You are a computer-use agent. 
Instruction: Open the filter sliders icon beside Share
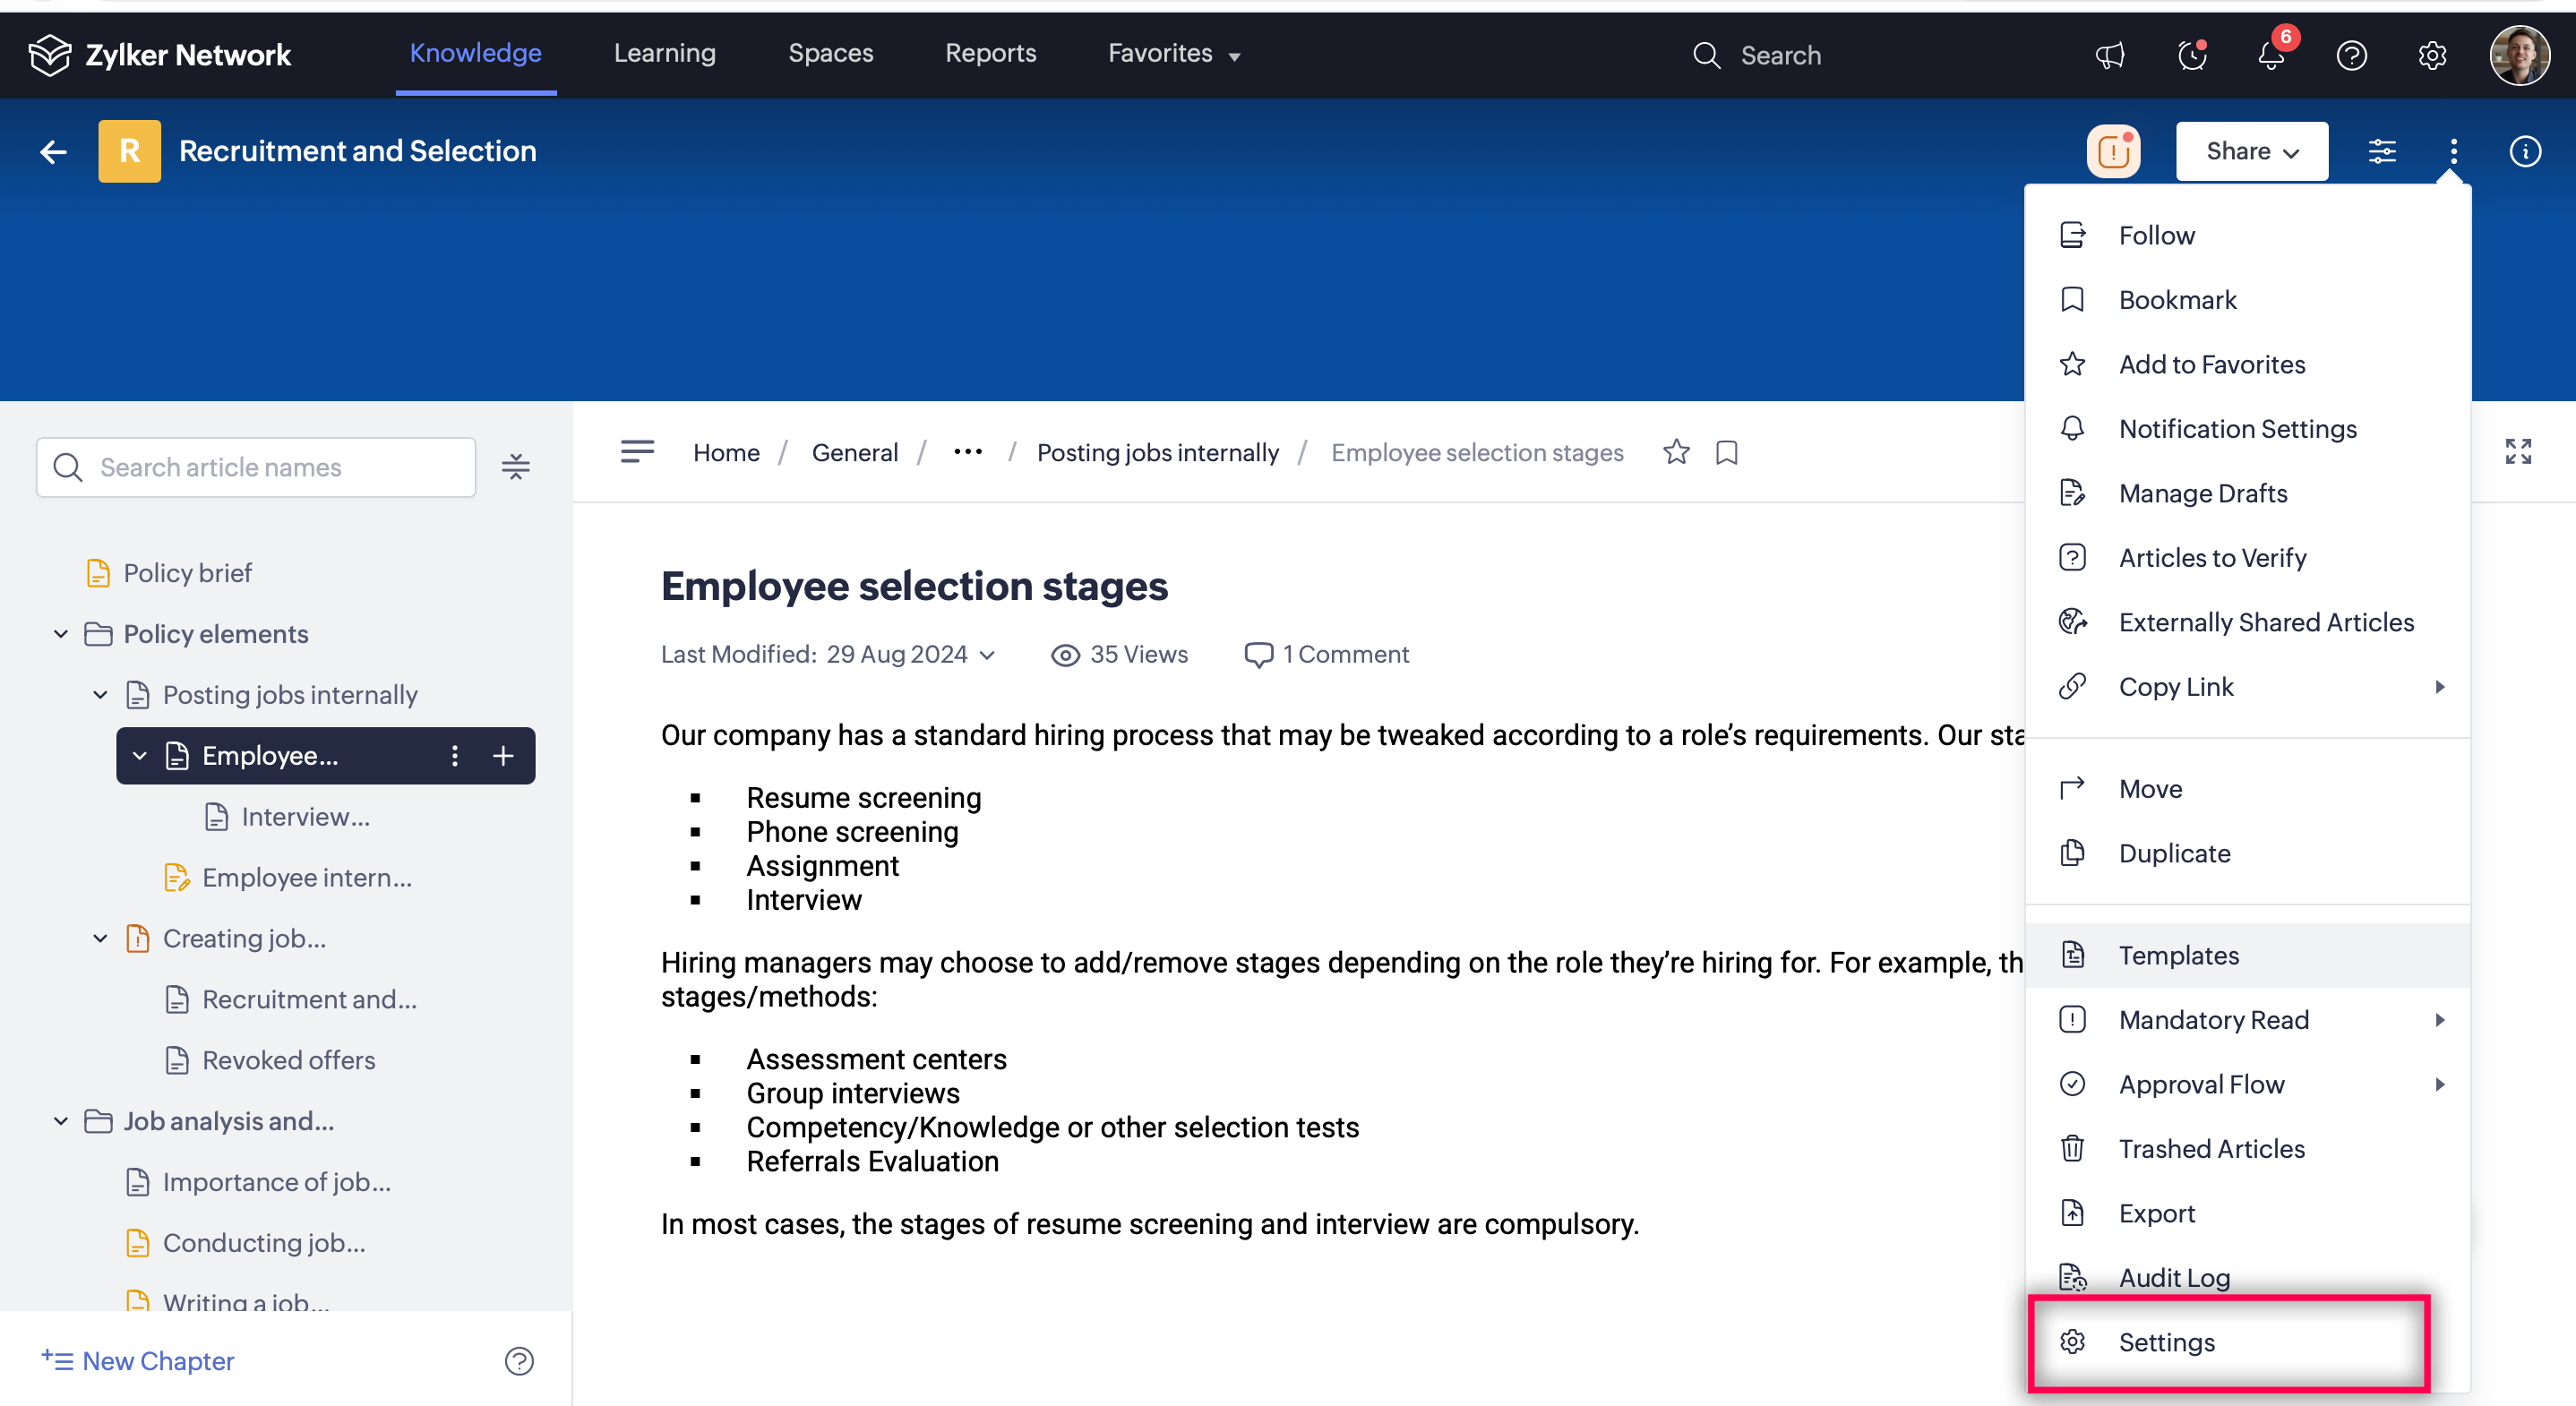pos(2382,151)
